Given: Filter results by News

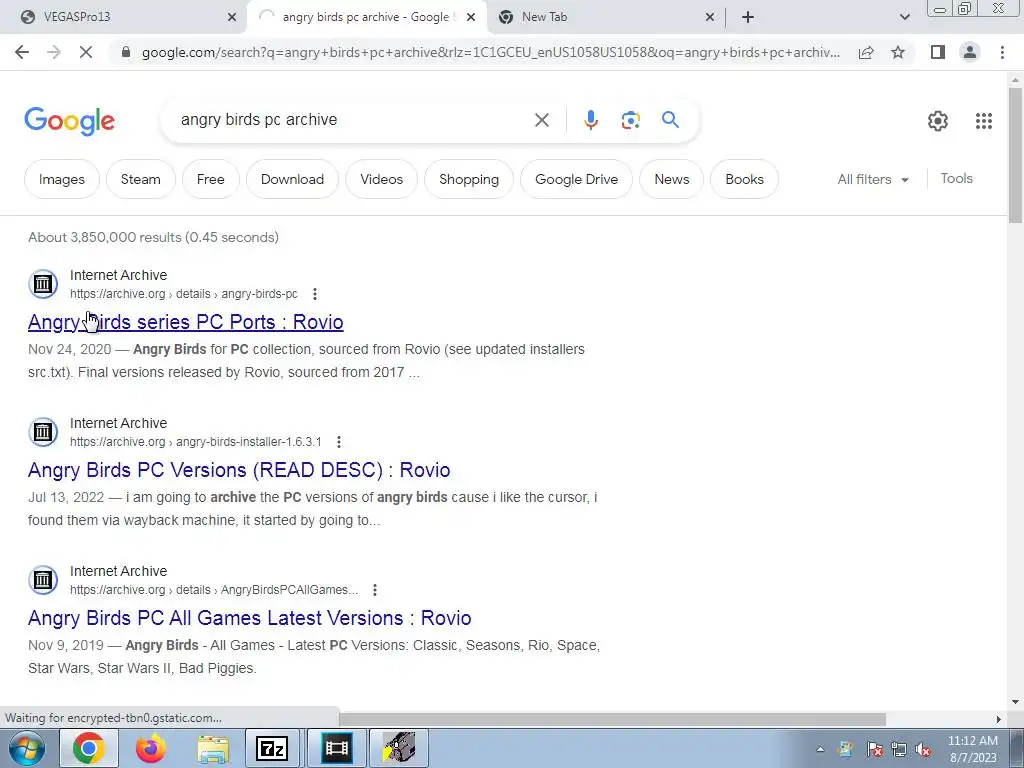Looking at the screenshot, I should coord(671,179).
